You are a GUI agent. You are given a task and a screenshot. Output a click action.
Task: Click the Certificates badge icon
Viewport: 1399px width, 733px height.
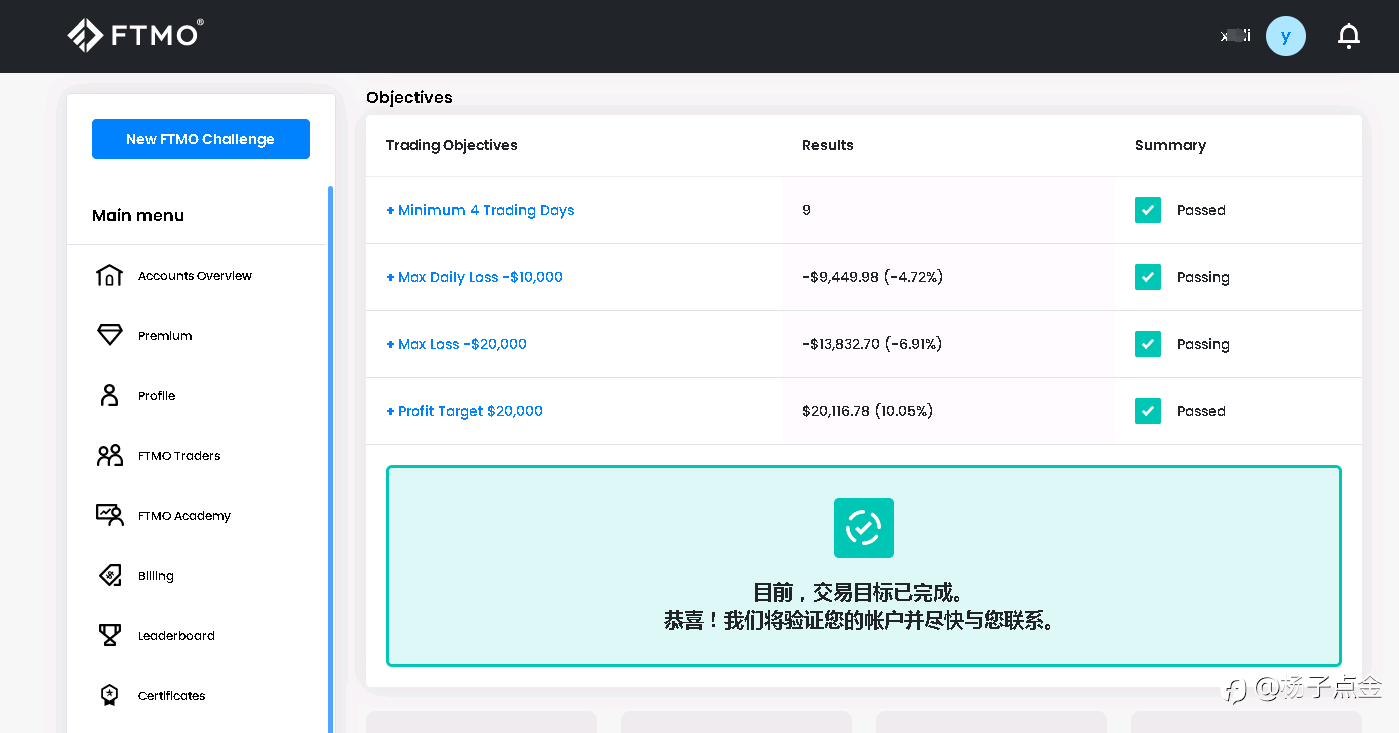109,696
